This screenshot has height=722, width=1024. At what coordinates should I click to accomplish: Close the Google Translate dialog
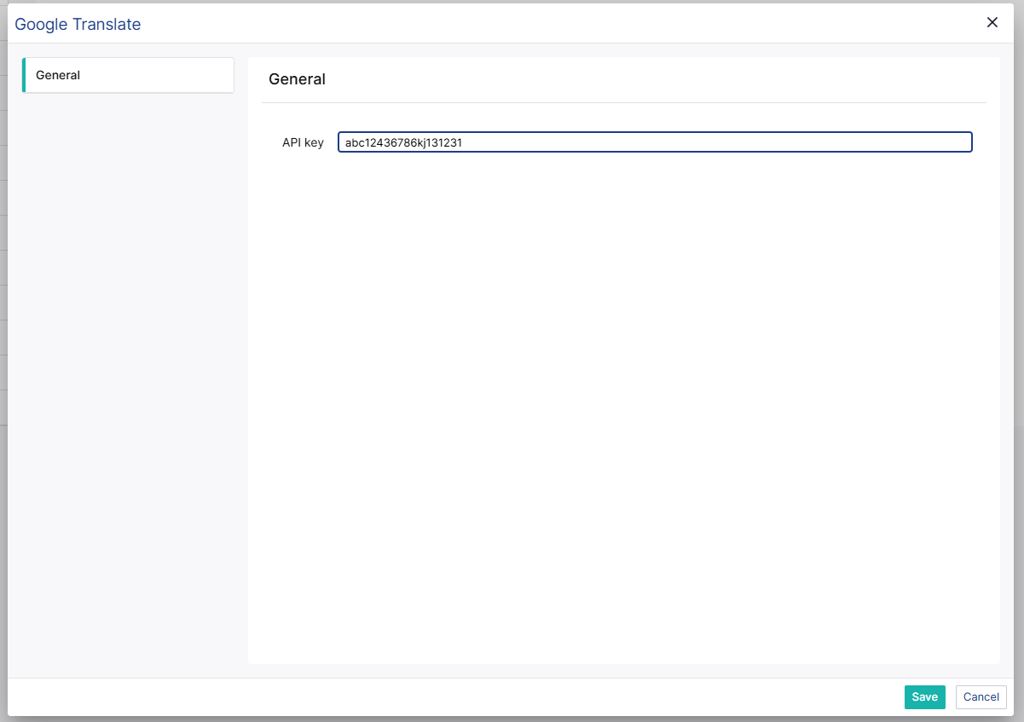coord(992,23)
